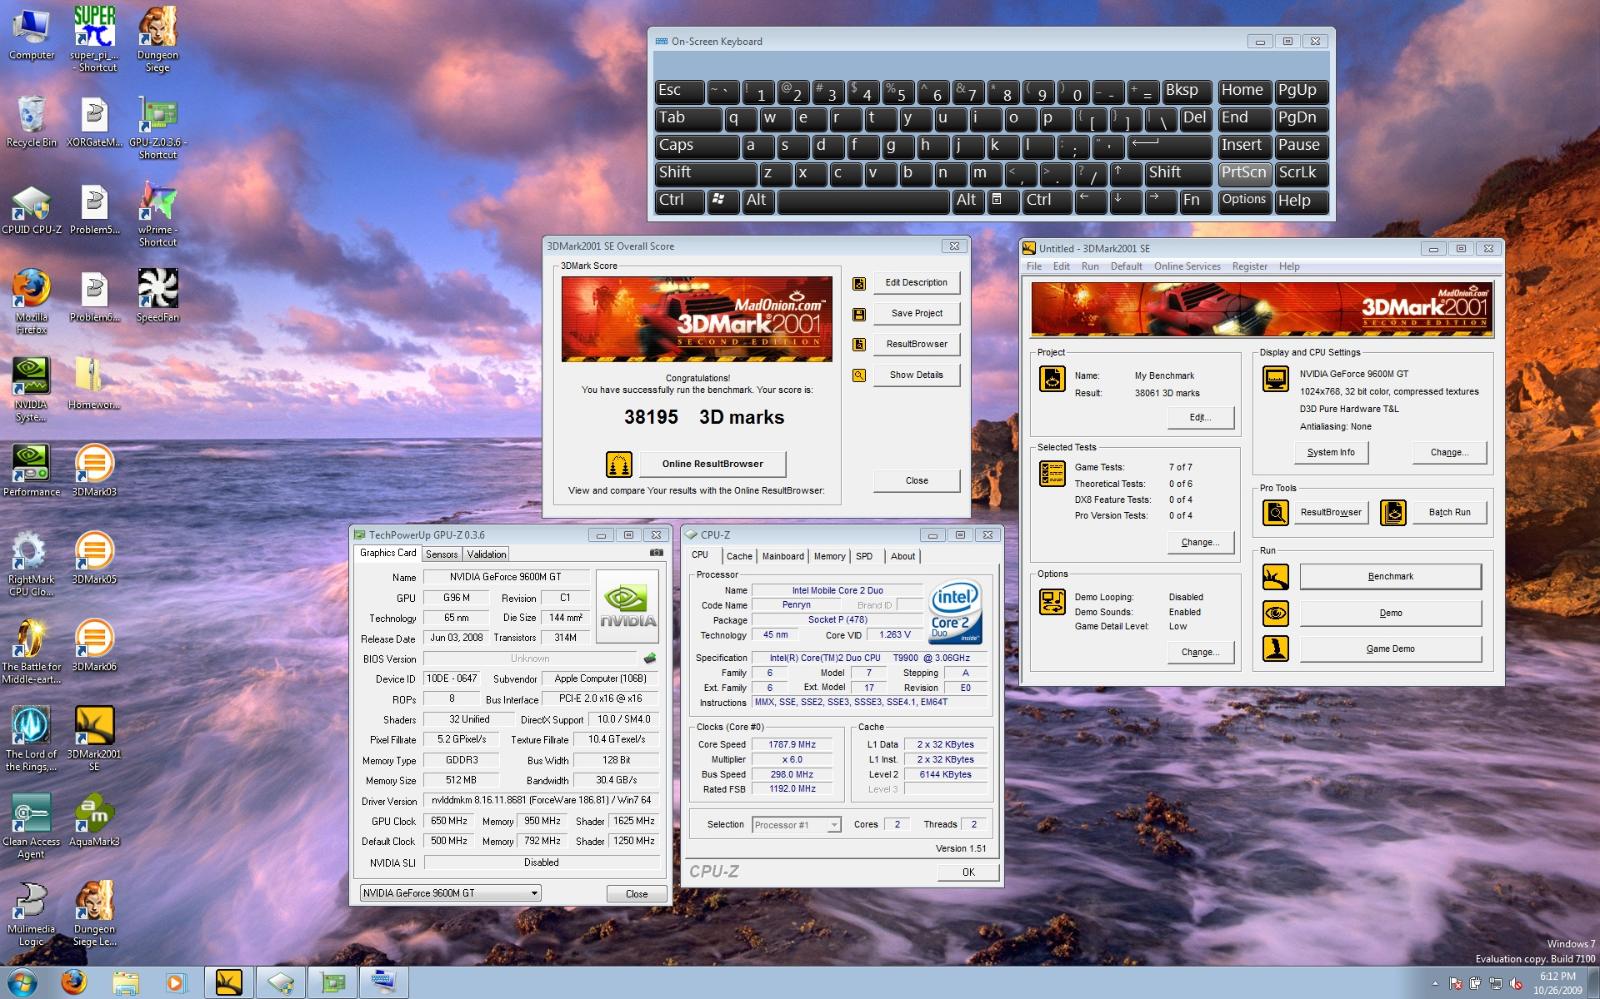Viewport: 1600px width, 999px height.
Task: Click the 3DMark2001 taskbar button
Action: pos(229,982)
